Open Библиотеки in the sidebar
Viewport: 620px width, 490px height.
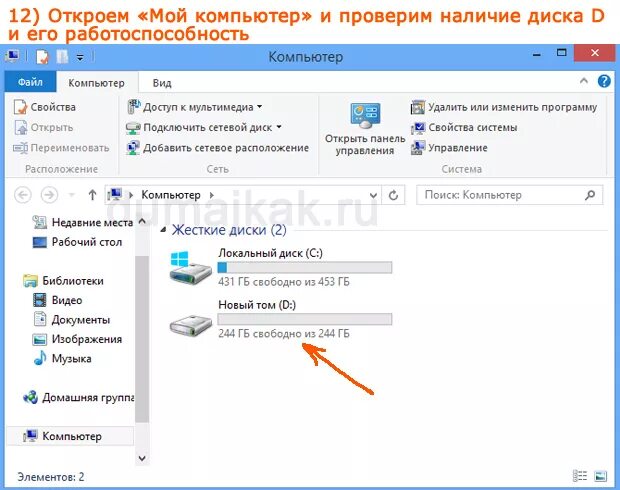63,281
